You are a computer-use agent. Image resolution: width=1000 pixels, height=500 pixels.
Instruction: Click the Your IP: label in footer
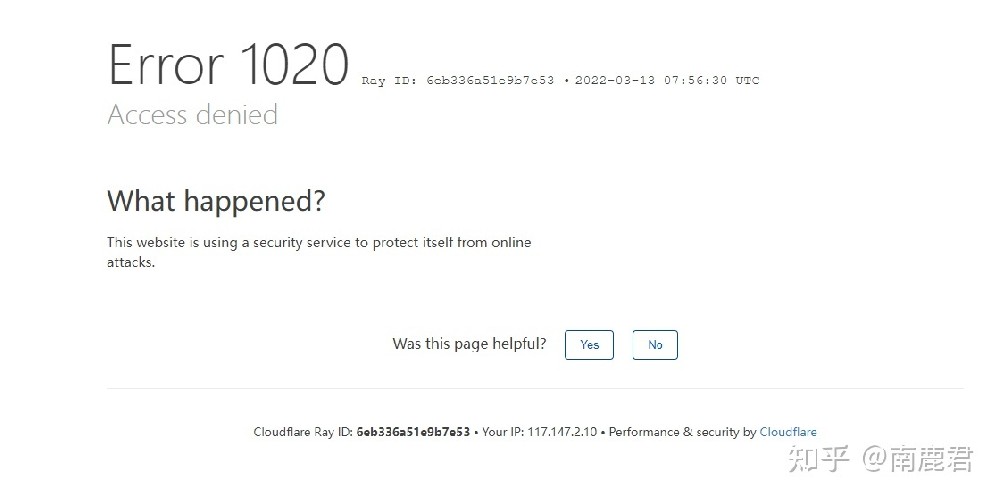tap(503, 432)
